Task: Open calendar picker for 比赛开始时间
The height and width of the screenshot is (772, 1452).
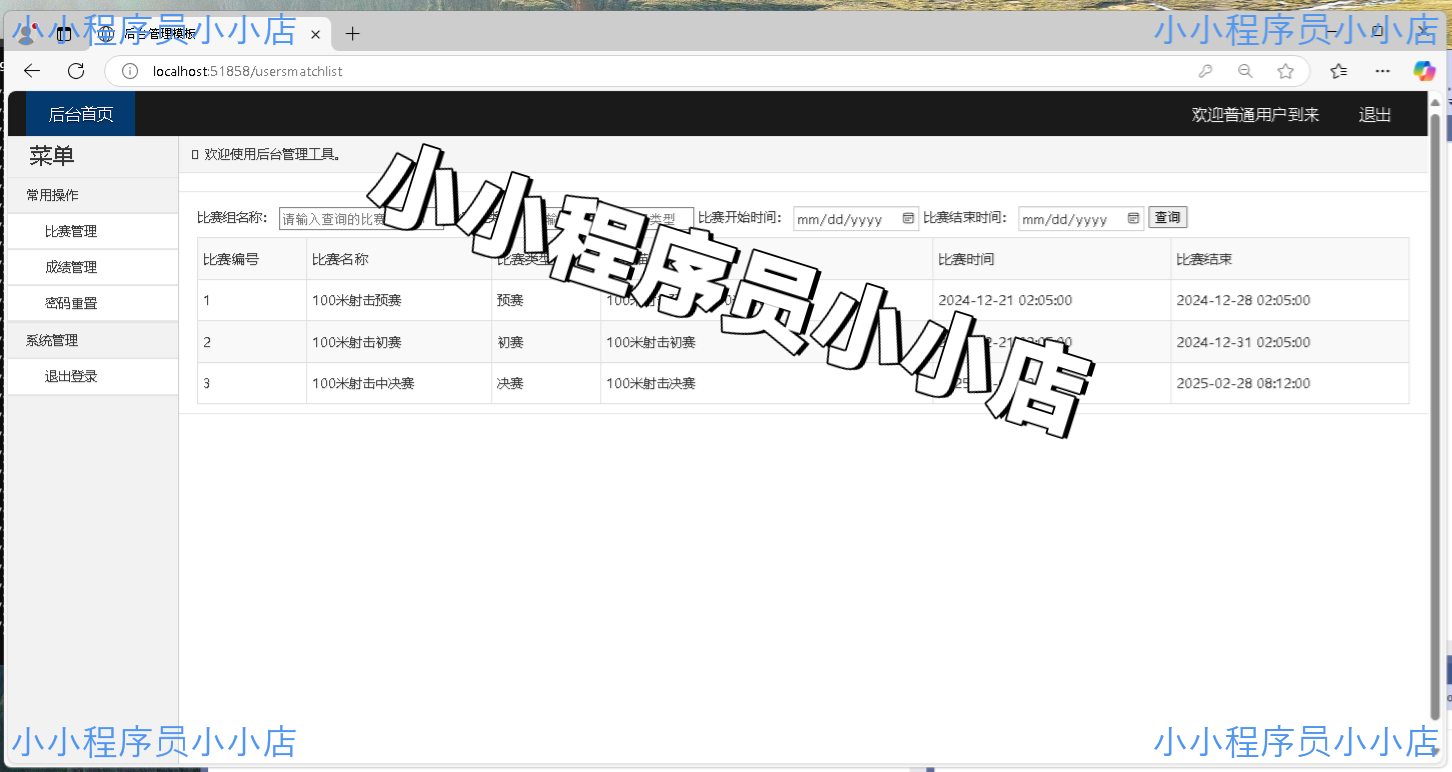Action: click(x=908, y=219)
